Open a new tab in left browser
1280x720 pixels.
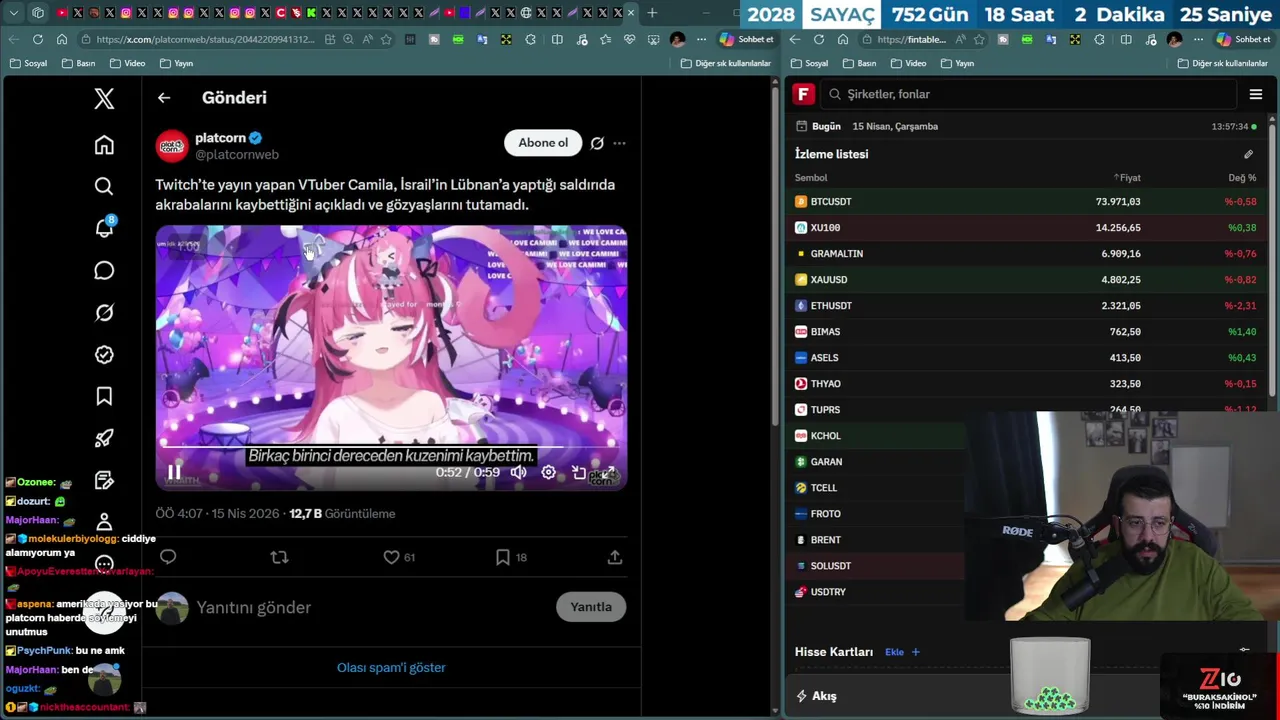click(x=652, y=13)
